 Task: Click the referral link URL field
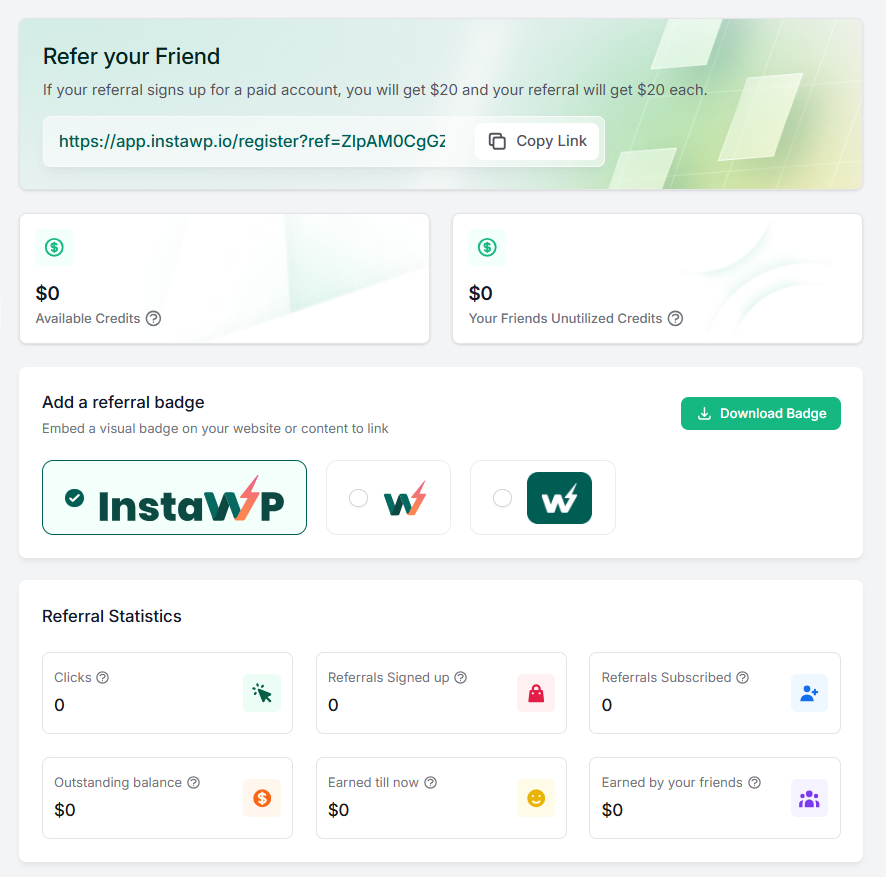click(x=252, y=141)
